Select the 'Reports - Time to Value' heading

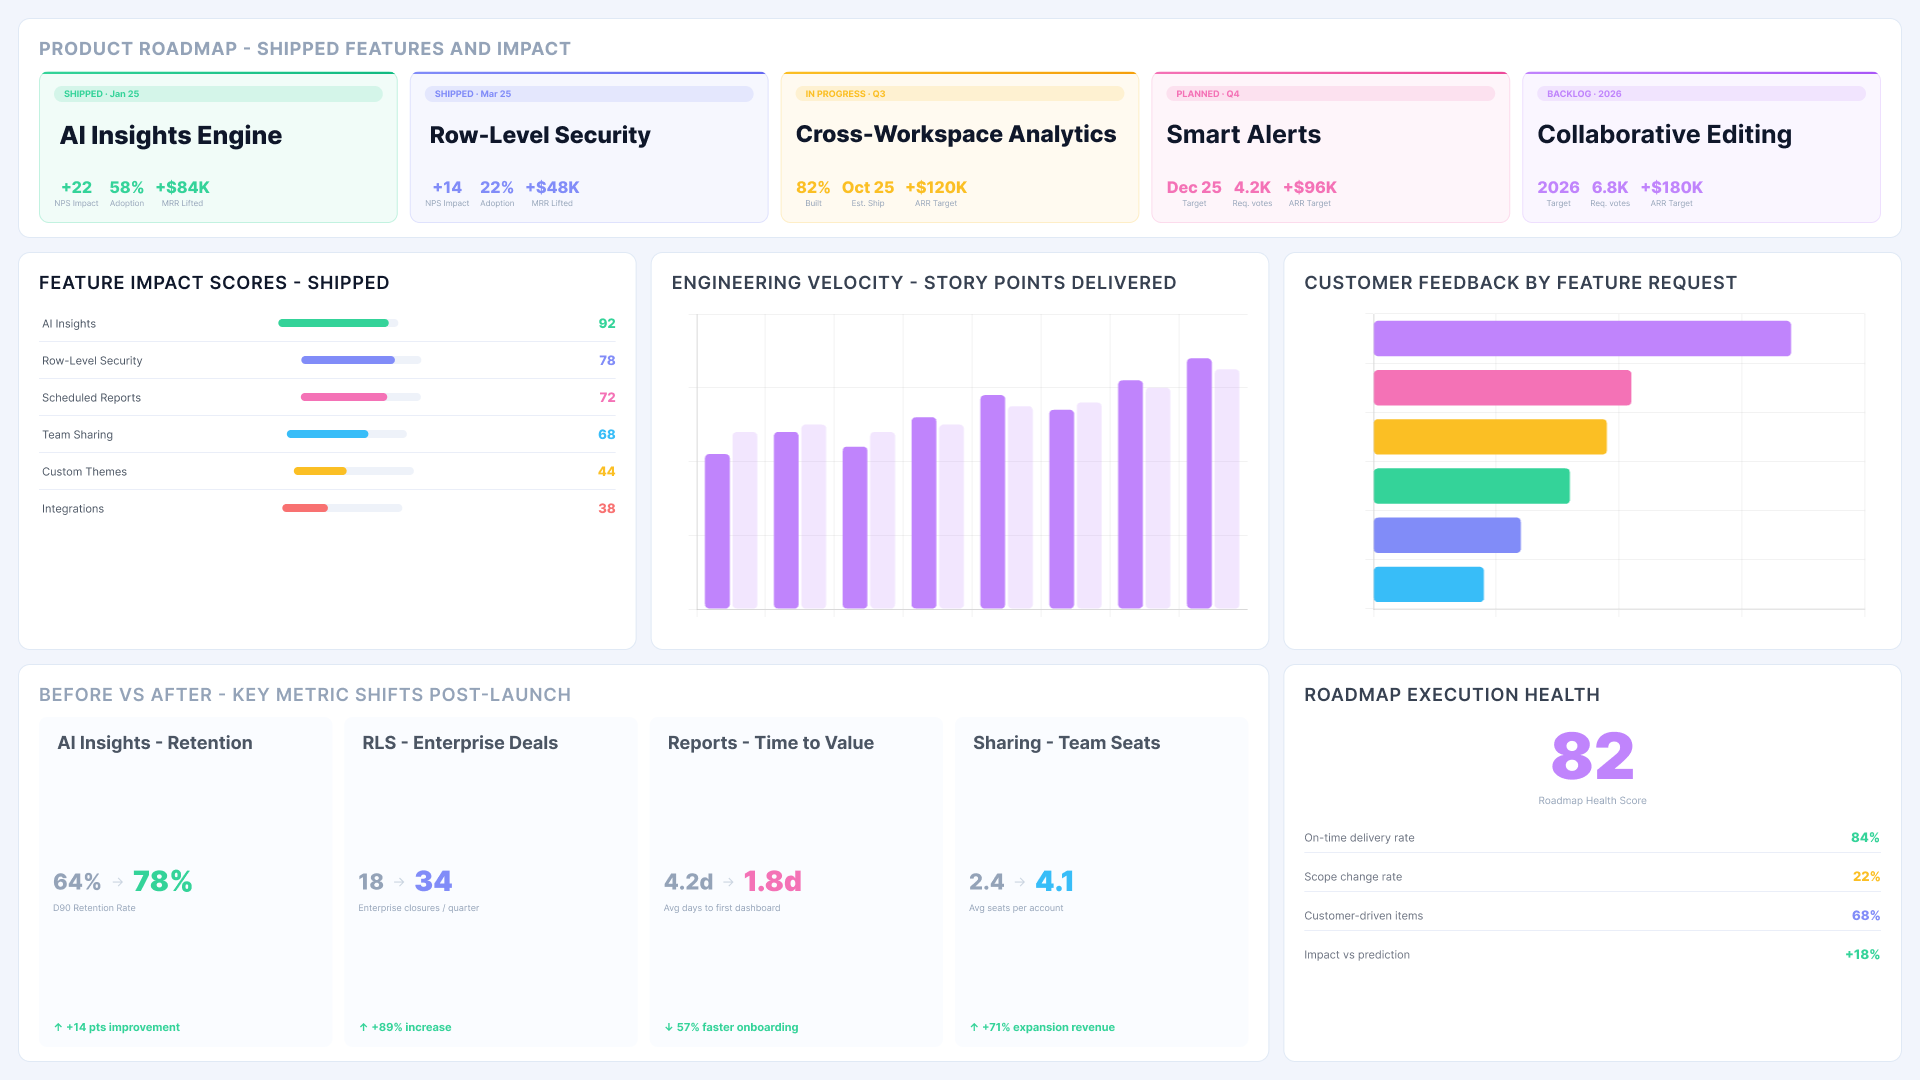(771, 743)
